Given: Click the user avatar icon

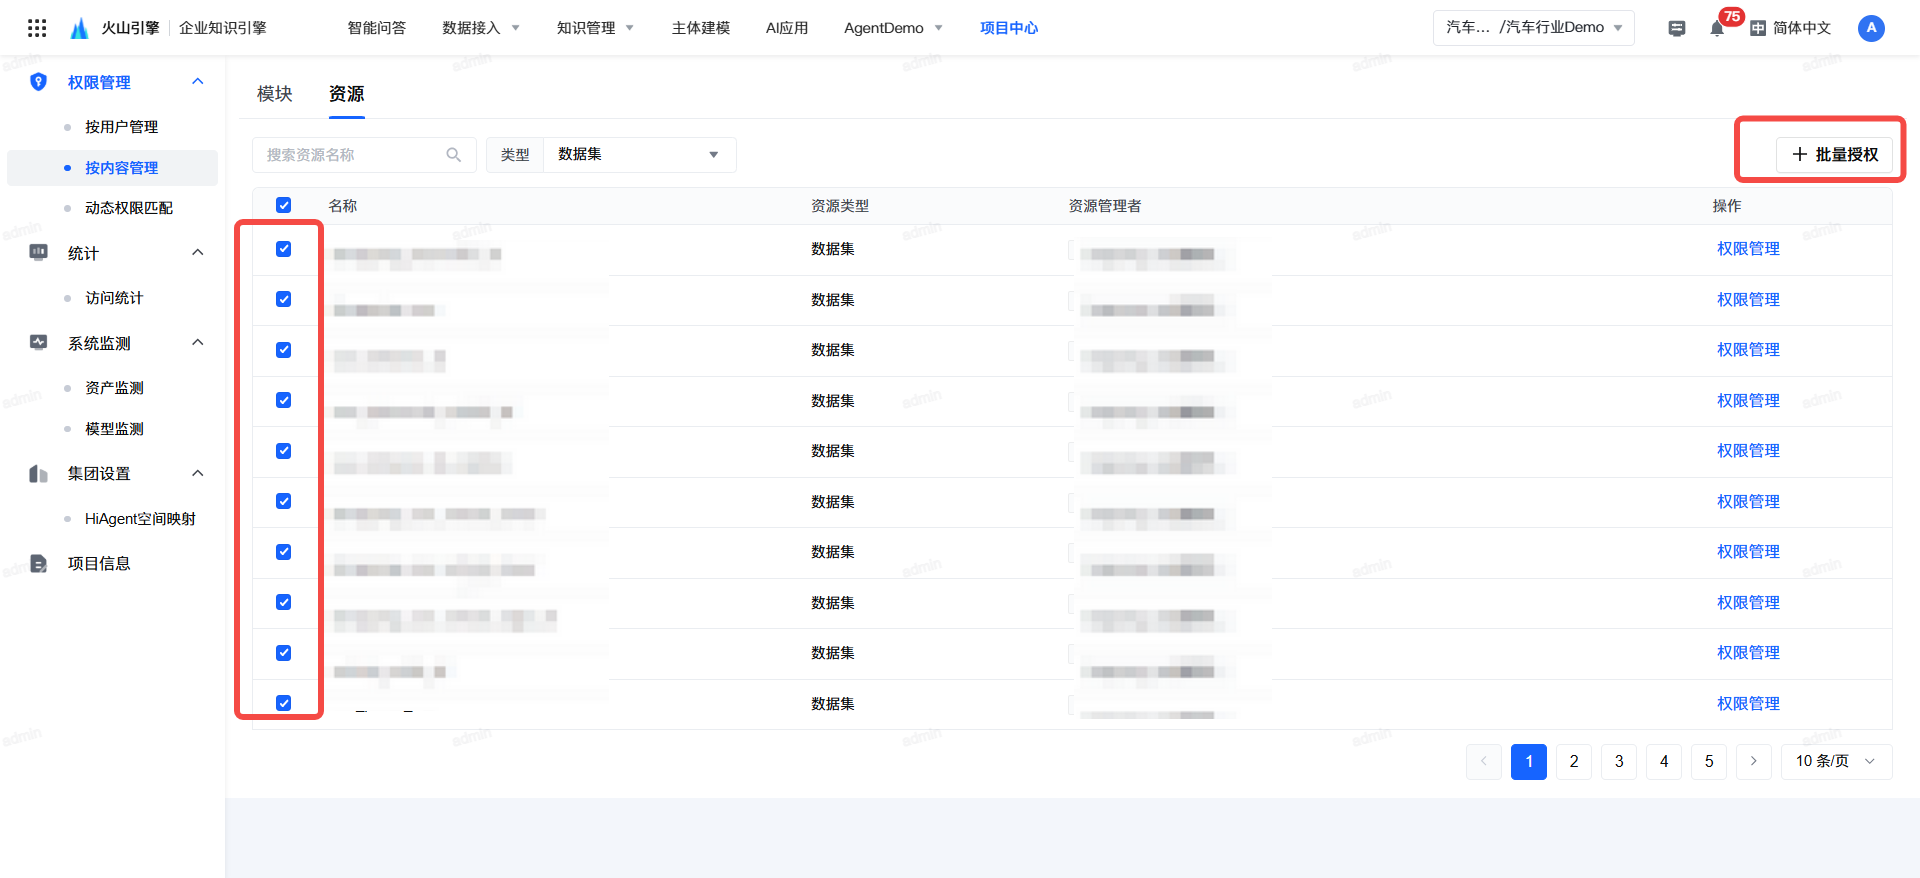Looking at the screenshot, I should coord(1870,28).
